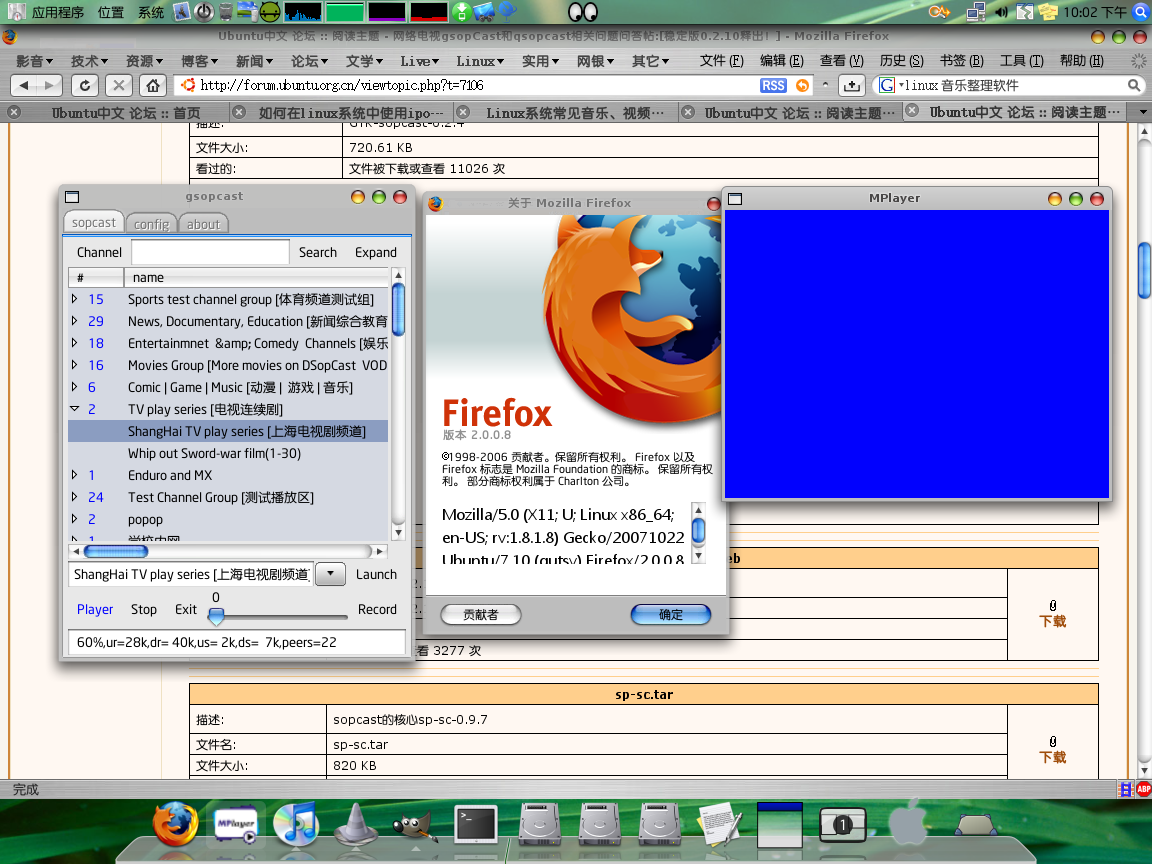Switch to the about tab in gsopcast
The height and width of the screenshot is (864, 1152).
tap(204, 224)
